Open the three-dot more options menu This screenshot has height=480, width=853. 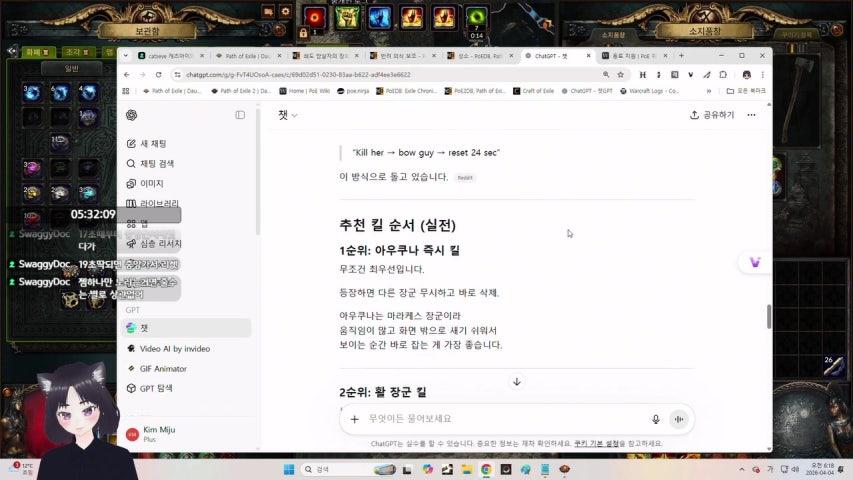point(752,115)
